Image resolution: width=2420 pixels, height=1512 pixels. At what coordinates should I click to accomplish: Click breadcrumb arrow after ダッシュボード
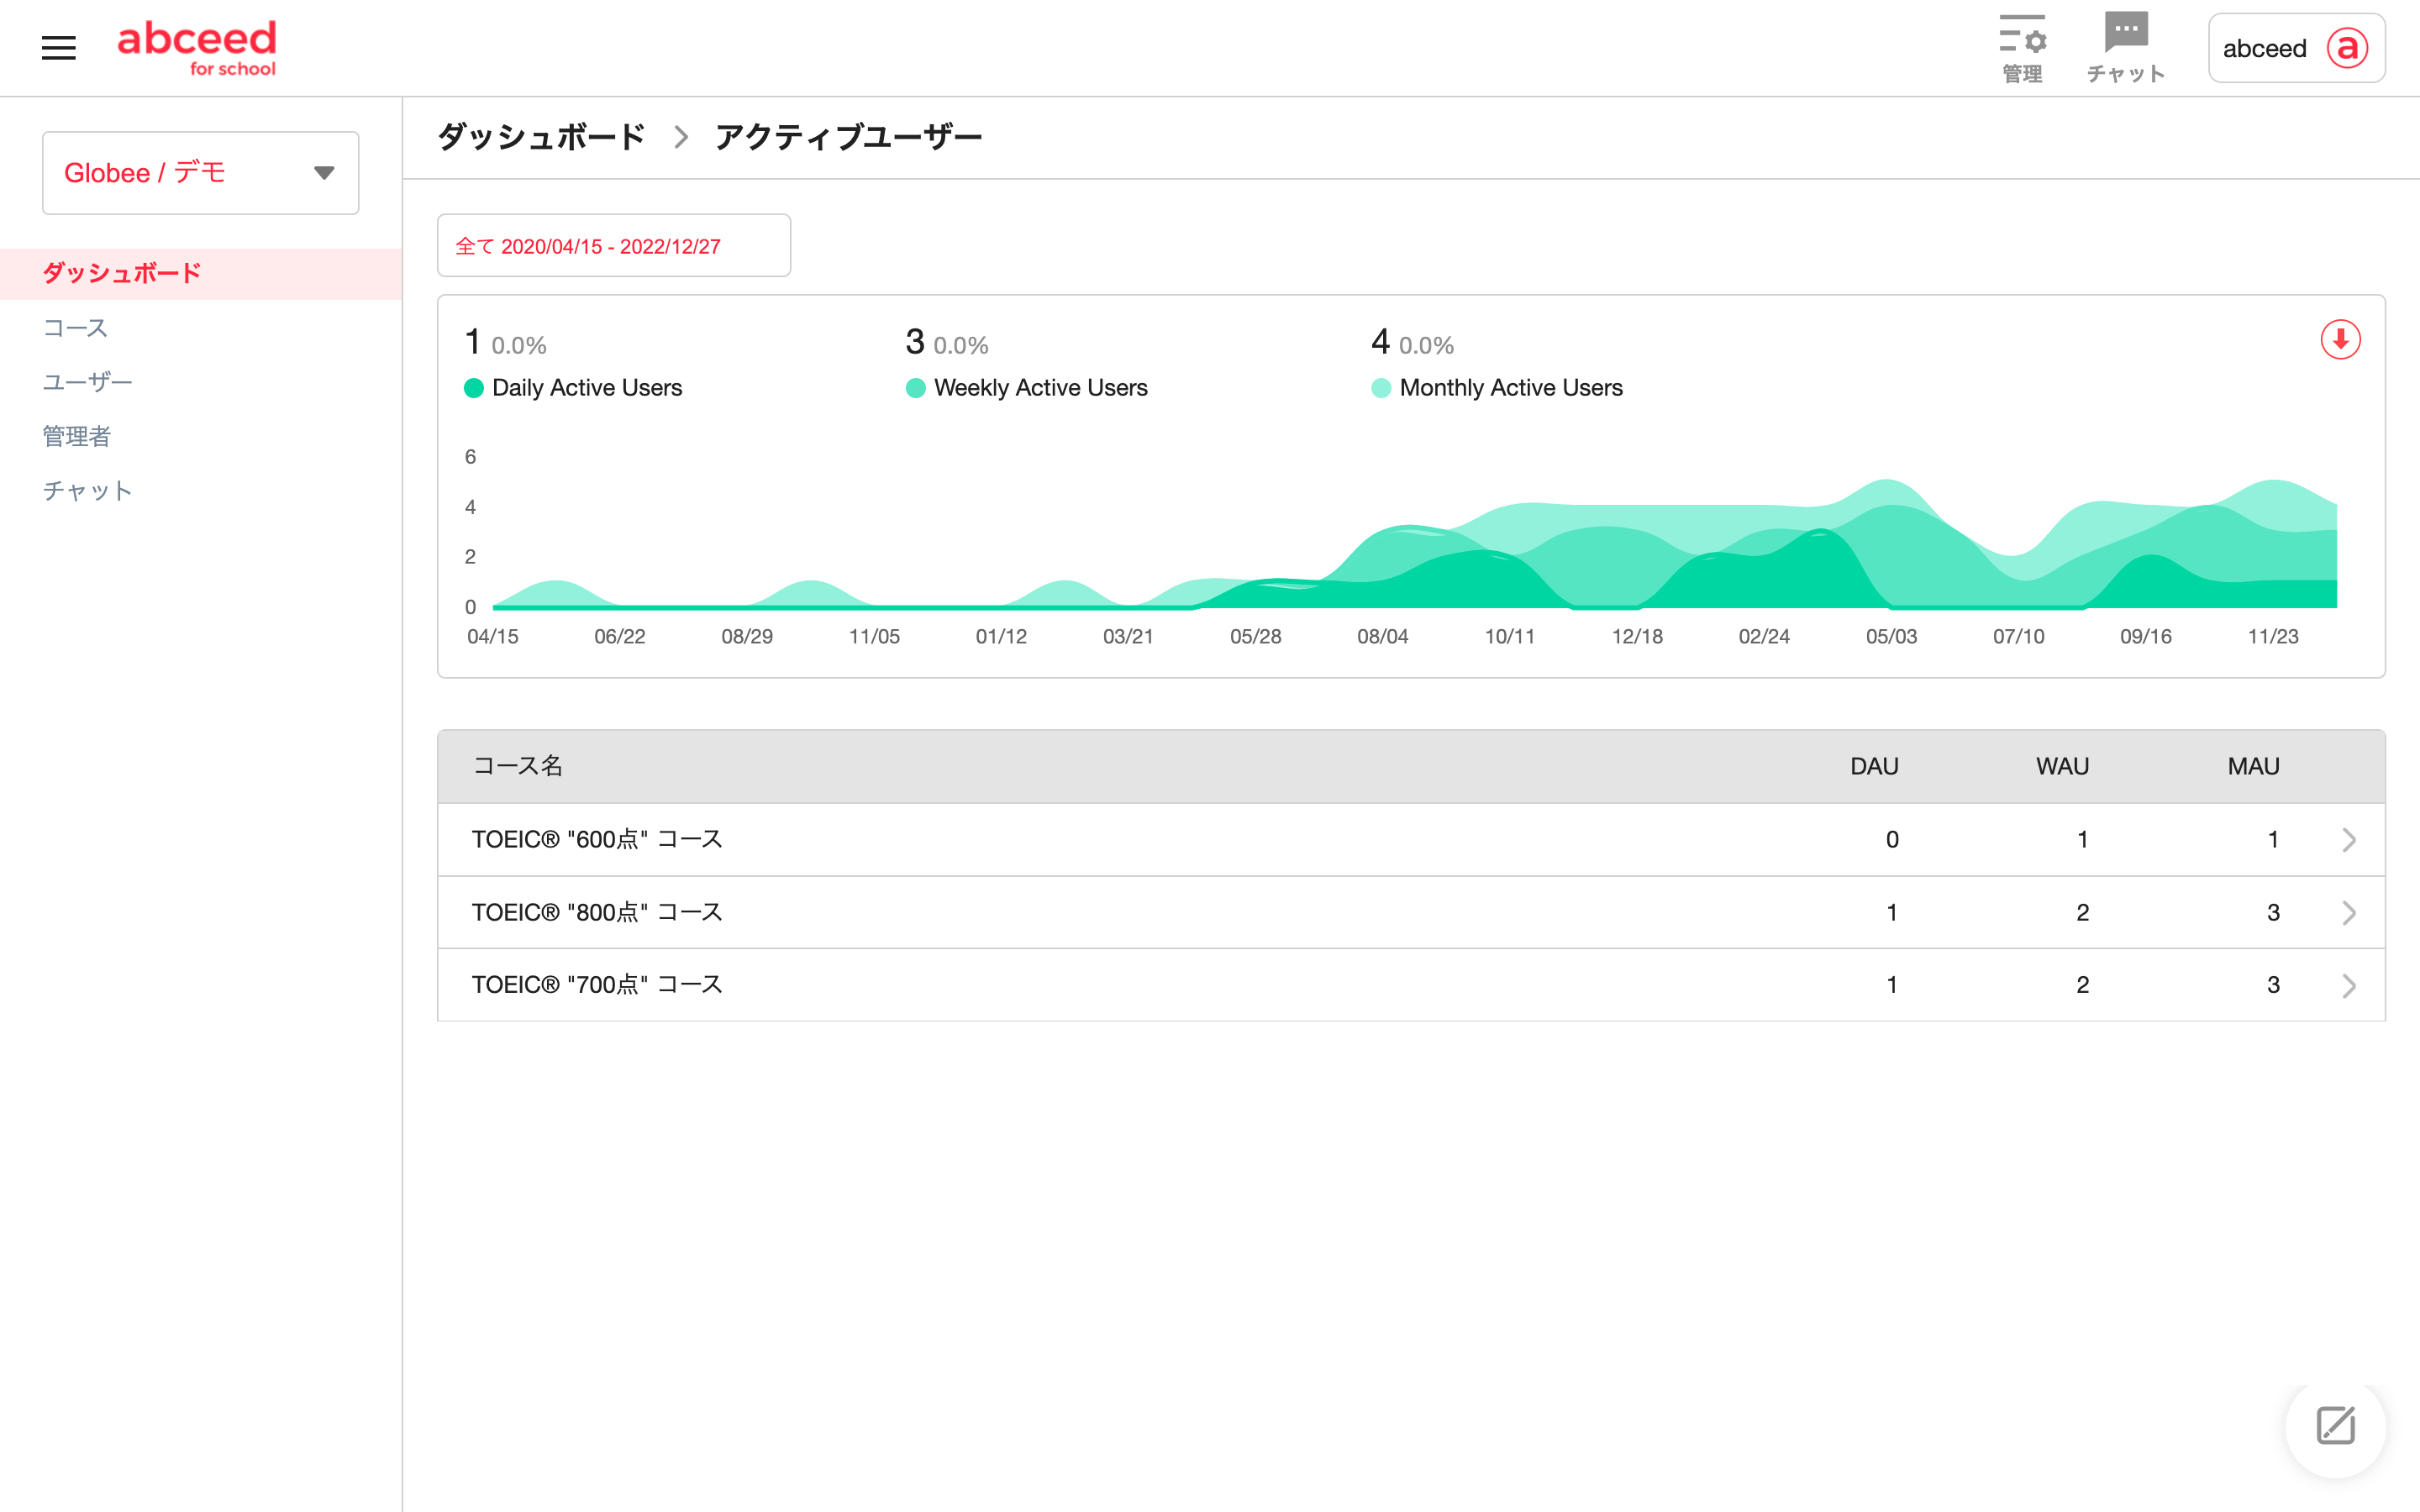tap(681, 137)
